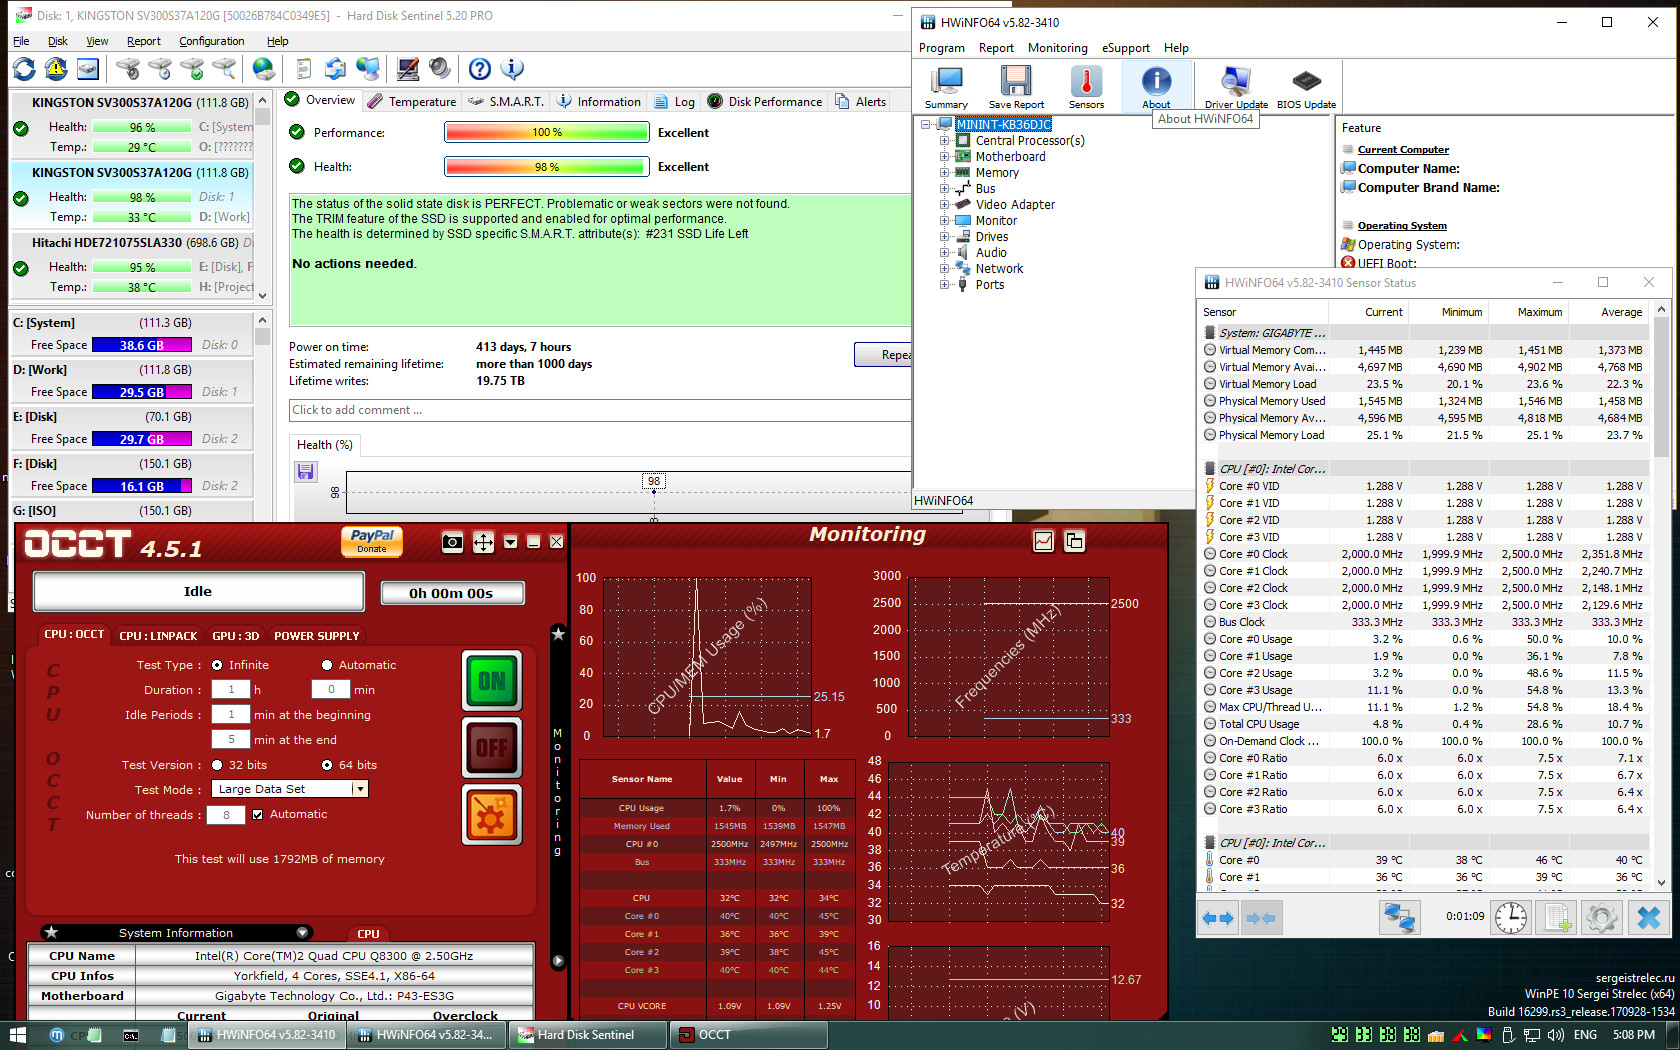Click the Hard Disk Sentinel taskbar button
Image resolution: width=1680 pixels, height=1050 pixels.
(588, 1035)
